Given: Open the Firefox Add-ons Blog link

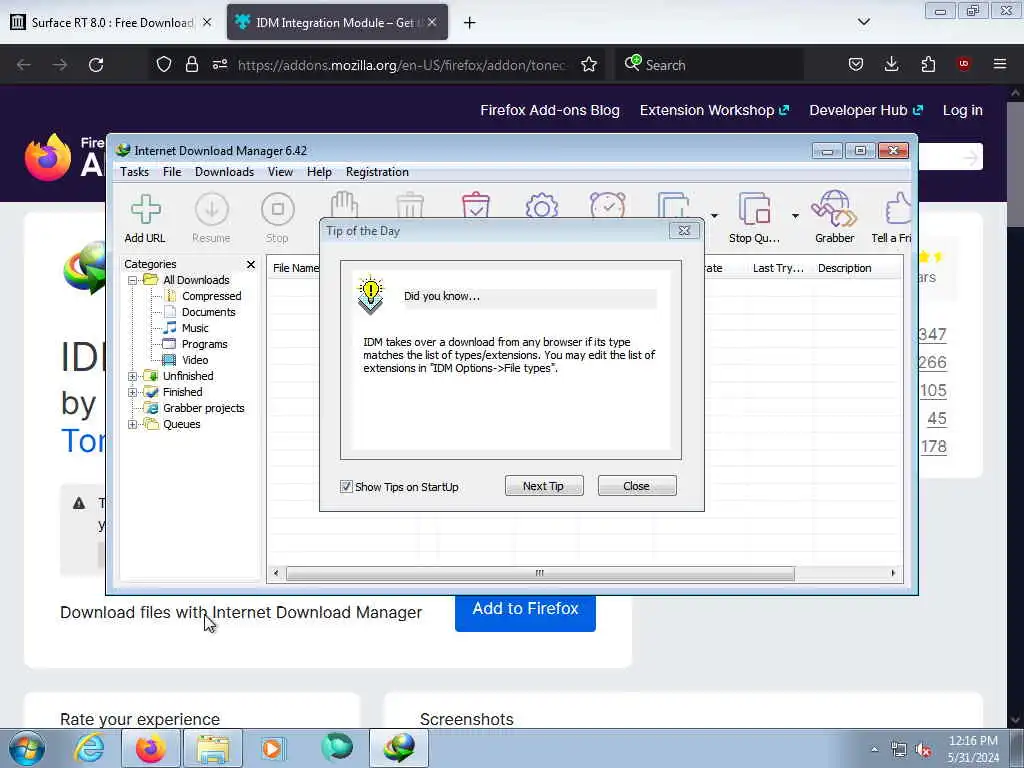Looking at the screenshot, I should [x=550, y=110].
